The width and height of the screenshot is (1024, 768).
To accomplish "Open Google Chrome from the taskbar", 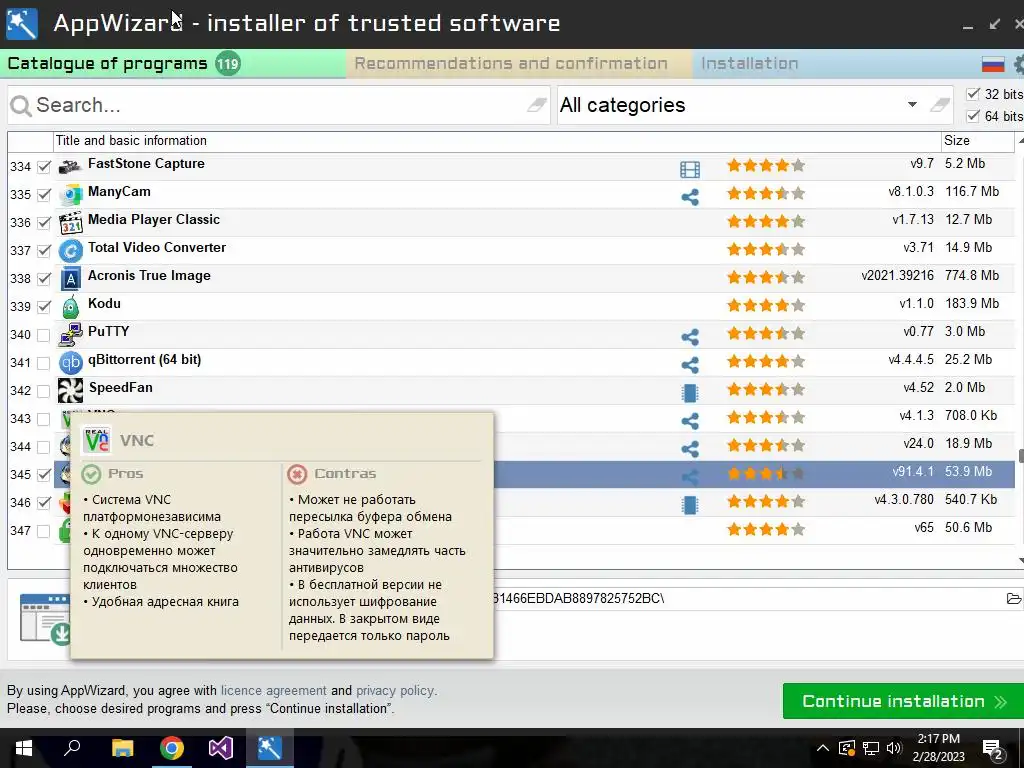I will coord(172,748).
